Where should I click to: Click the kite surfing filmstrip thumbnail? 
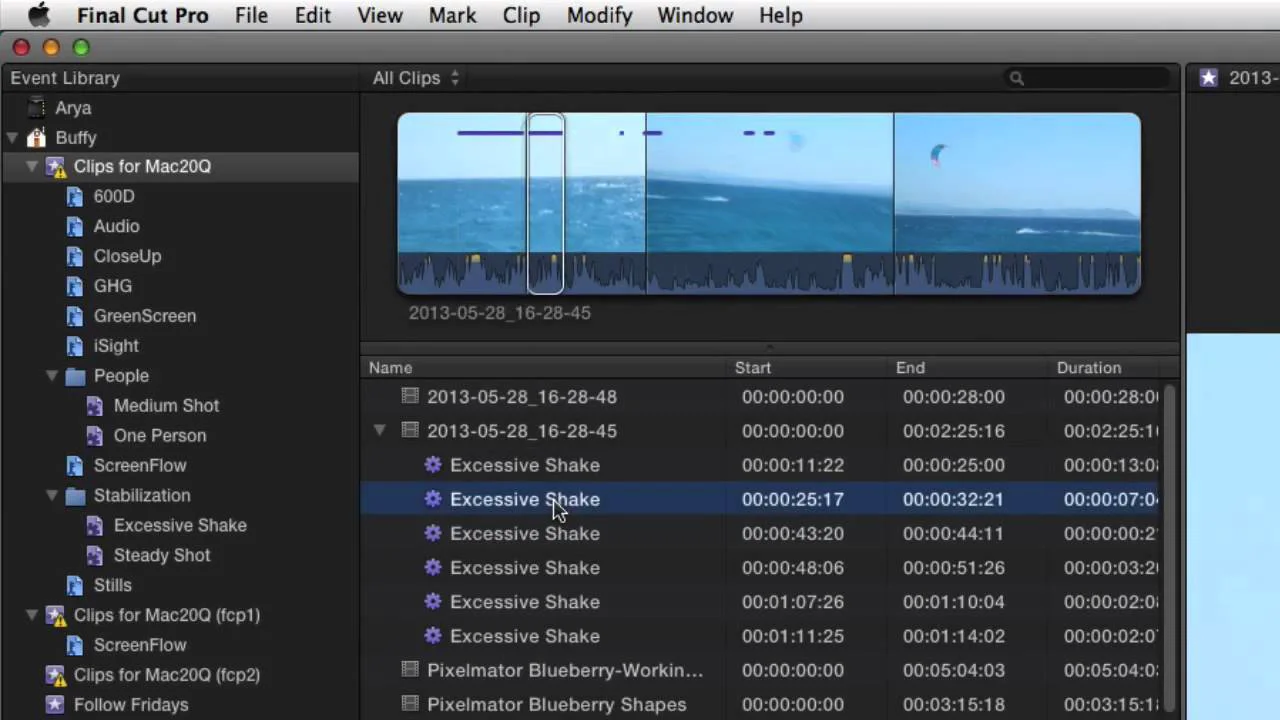pyautogui.click(x=1017, y=203)
